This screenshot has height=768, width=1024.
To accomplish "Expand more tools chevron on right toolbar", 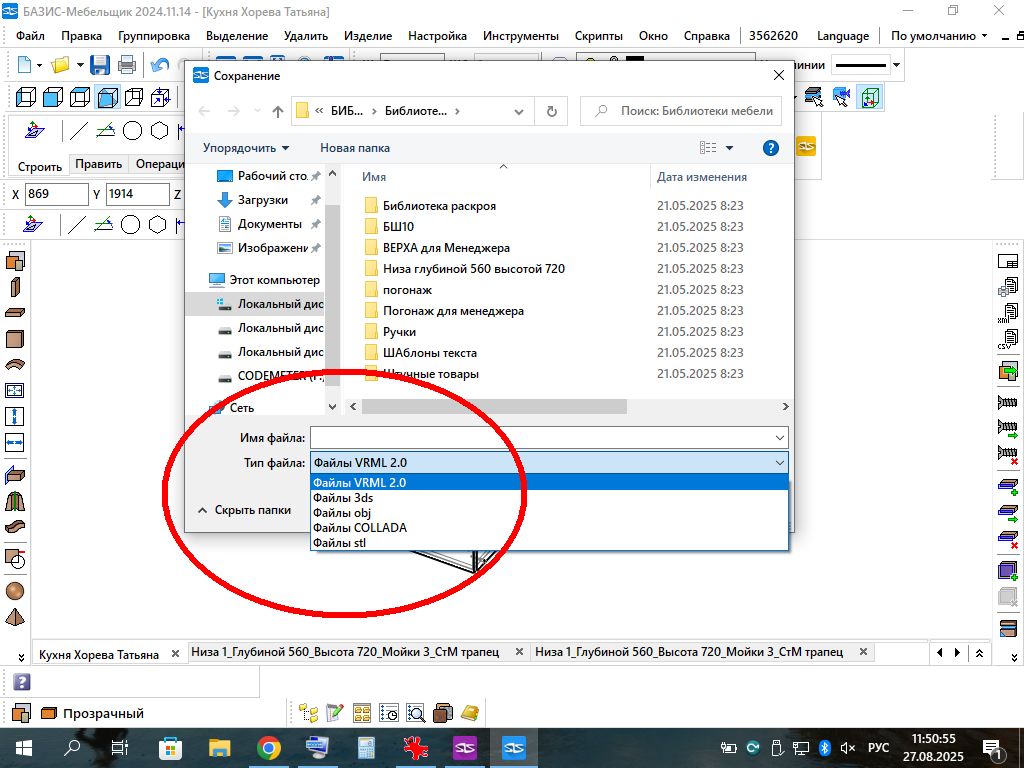I will coord(1014,658).
